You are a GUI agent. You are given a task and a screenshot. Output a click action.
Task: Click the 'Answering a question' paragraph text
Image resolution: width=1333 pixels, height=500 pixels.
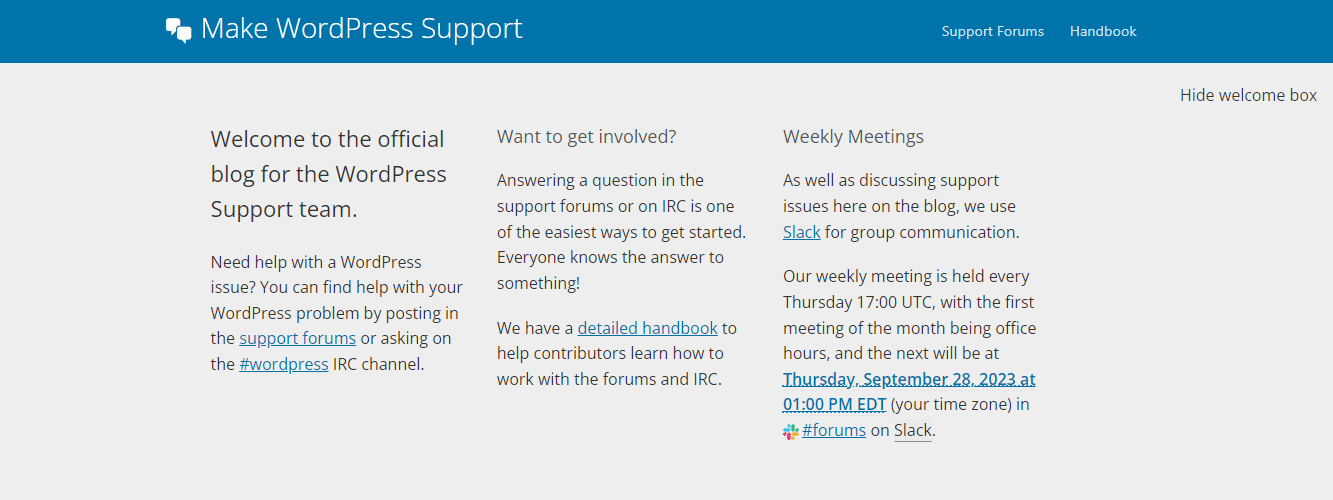[x=621, y=232]
